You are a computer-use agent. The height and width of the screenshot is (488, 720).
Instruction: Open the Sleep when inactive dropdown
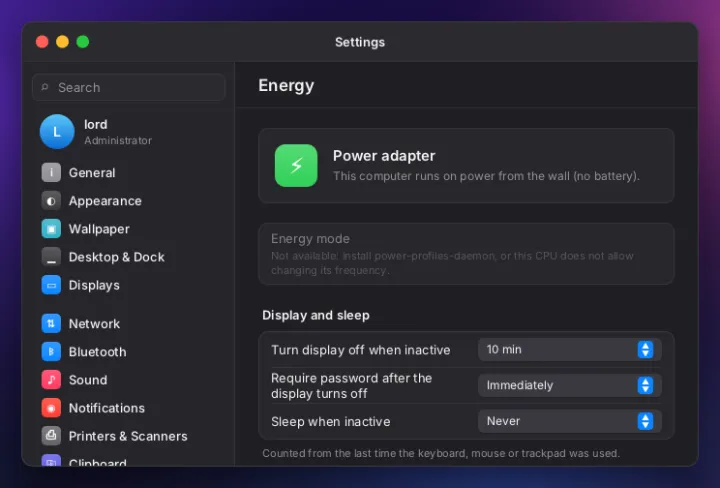point(569,421)
